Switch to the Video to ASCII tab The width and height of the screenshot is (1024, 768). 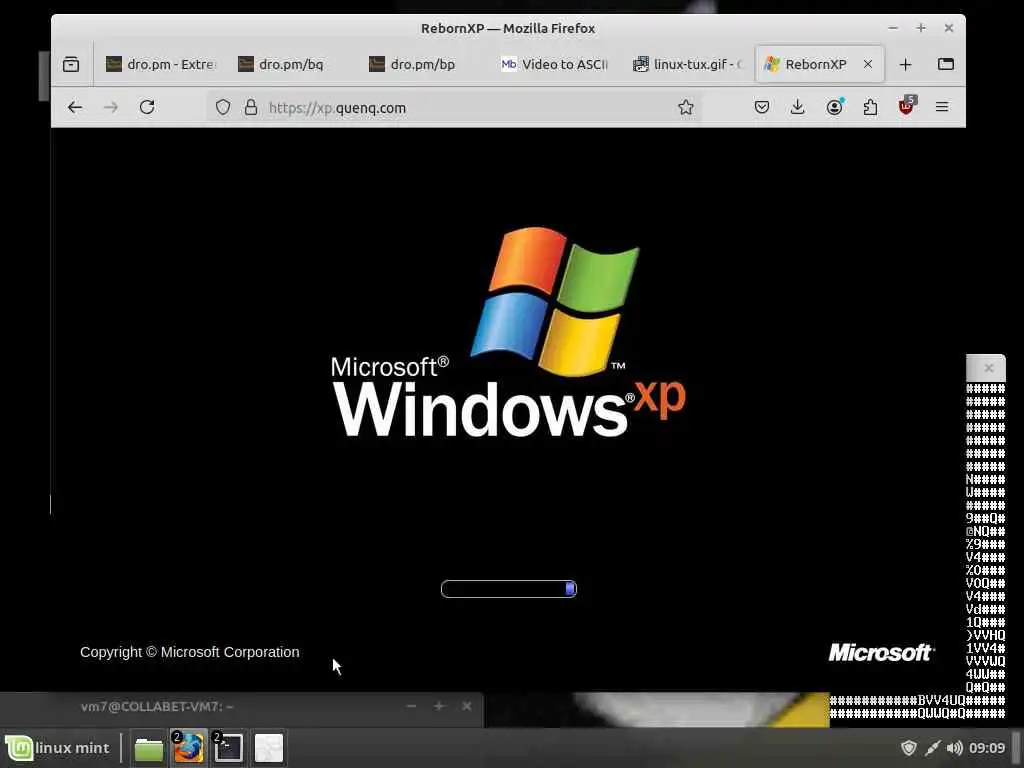point(555,64)
